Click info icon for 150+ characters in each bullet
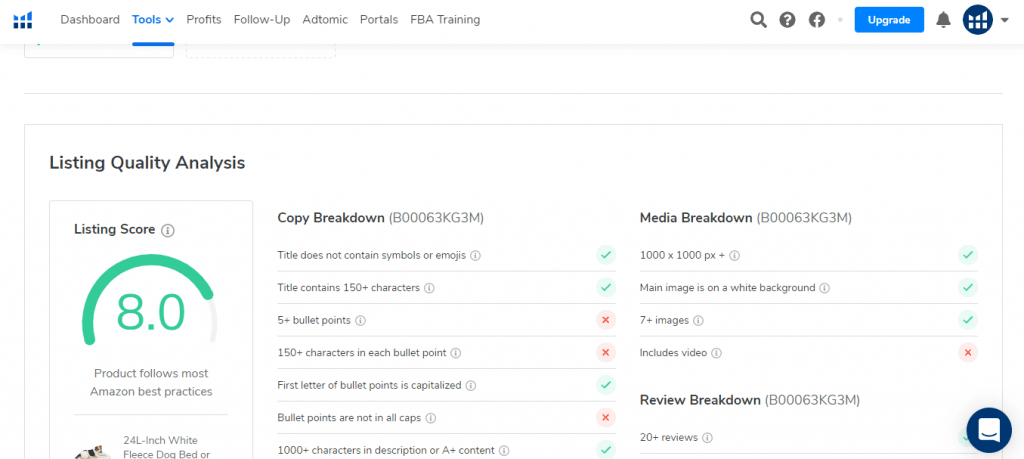This screenshot has height=459, width=1024. [x=456, y=353]
